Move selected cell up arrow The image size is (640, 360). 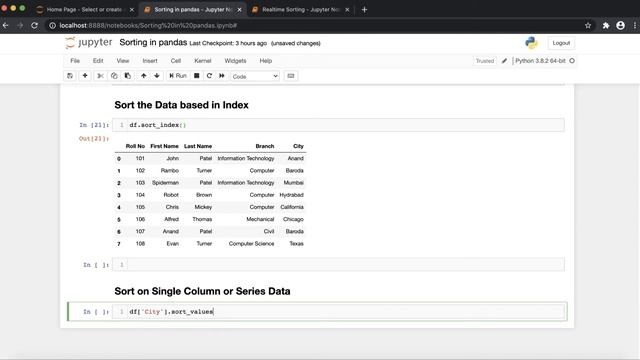(x=144, y=76)
